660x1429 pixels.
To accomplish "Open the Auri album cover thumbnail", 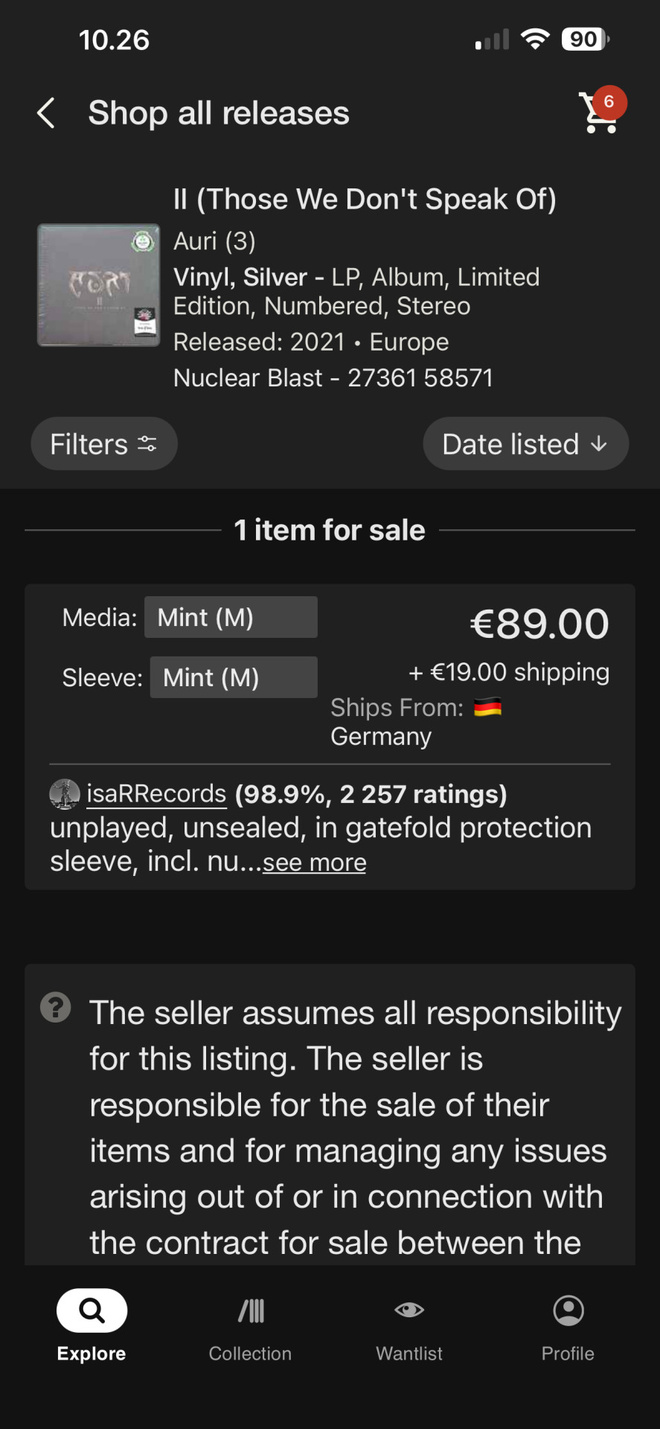I will [99, 285].
